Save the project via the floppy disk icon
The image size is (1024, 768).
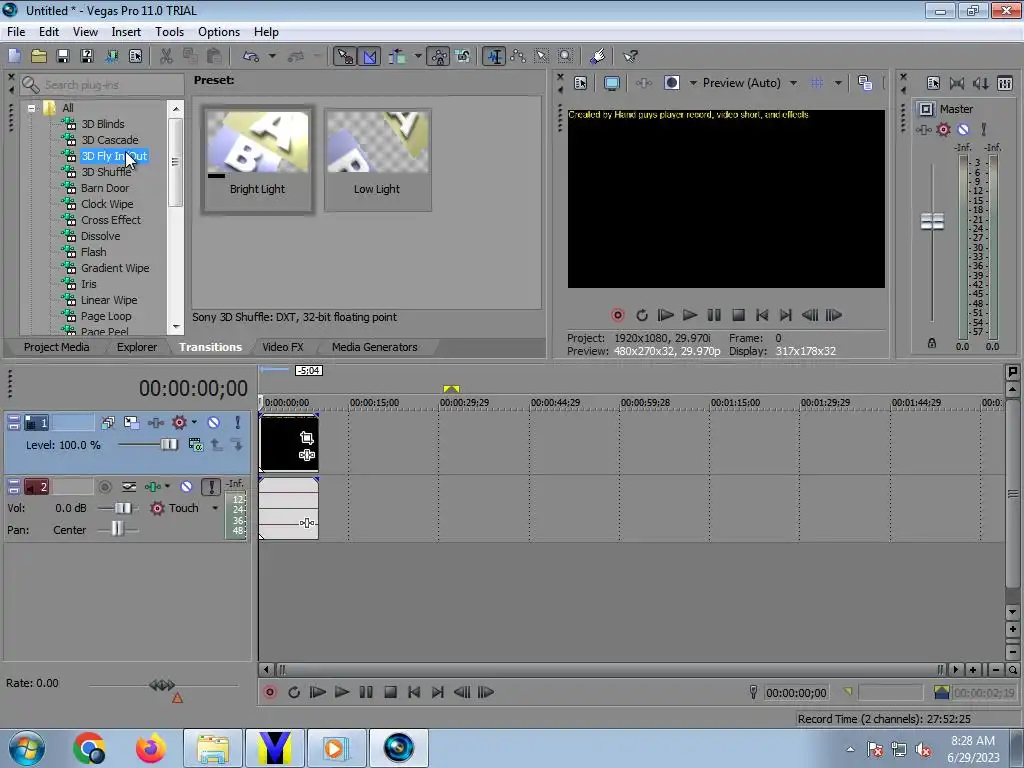click(63, 56)
